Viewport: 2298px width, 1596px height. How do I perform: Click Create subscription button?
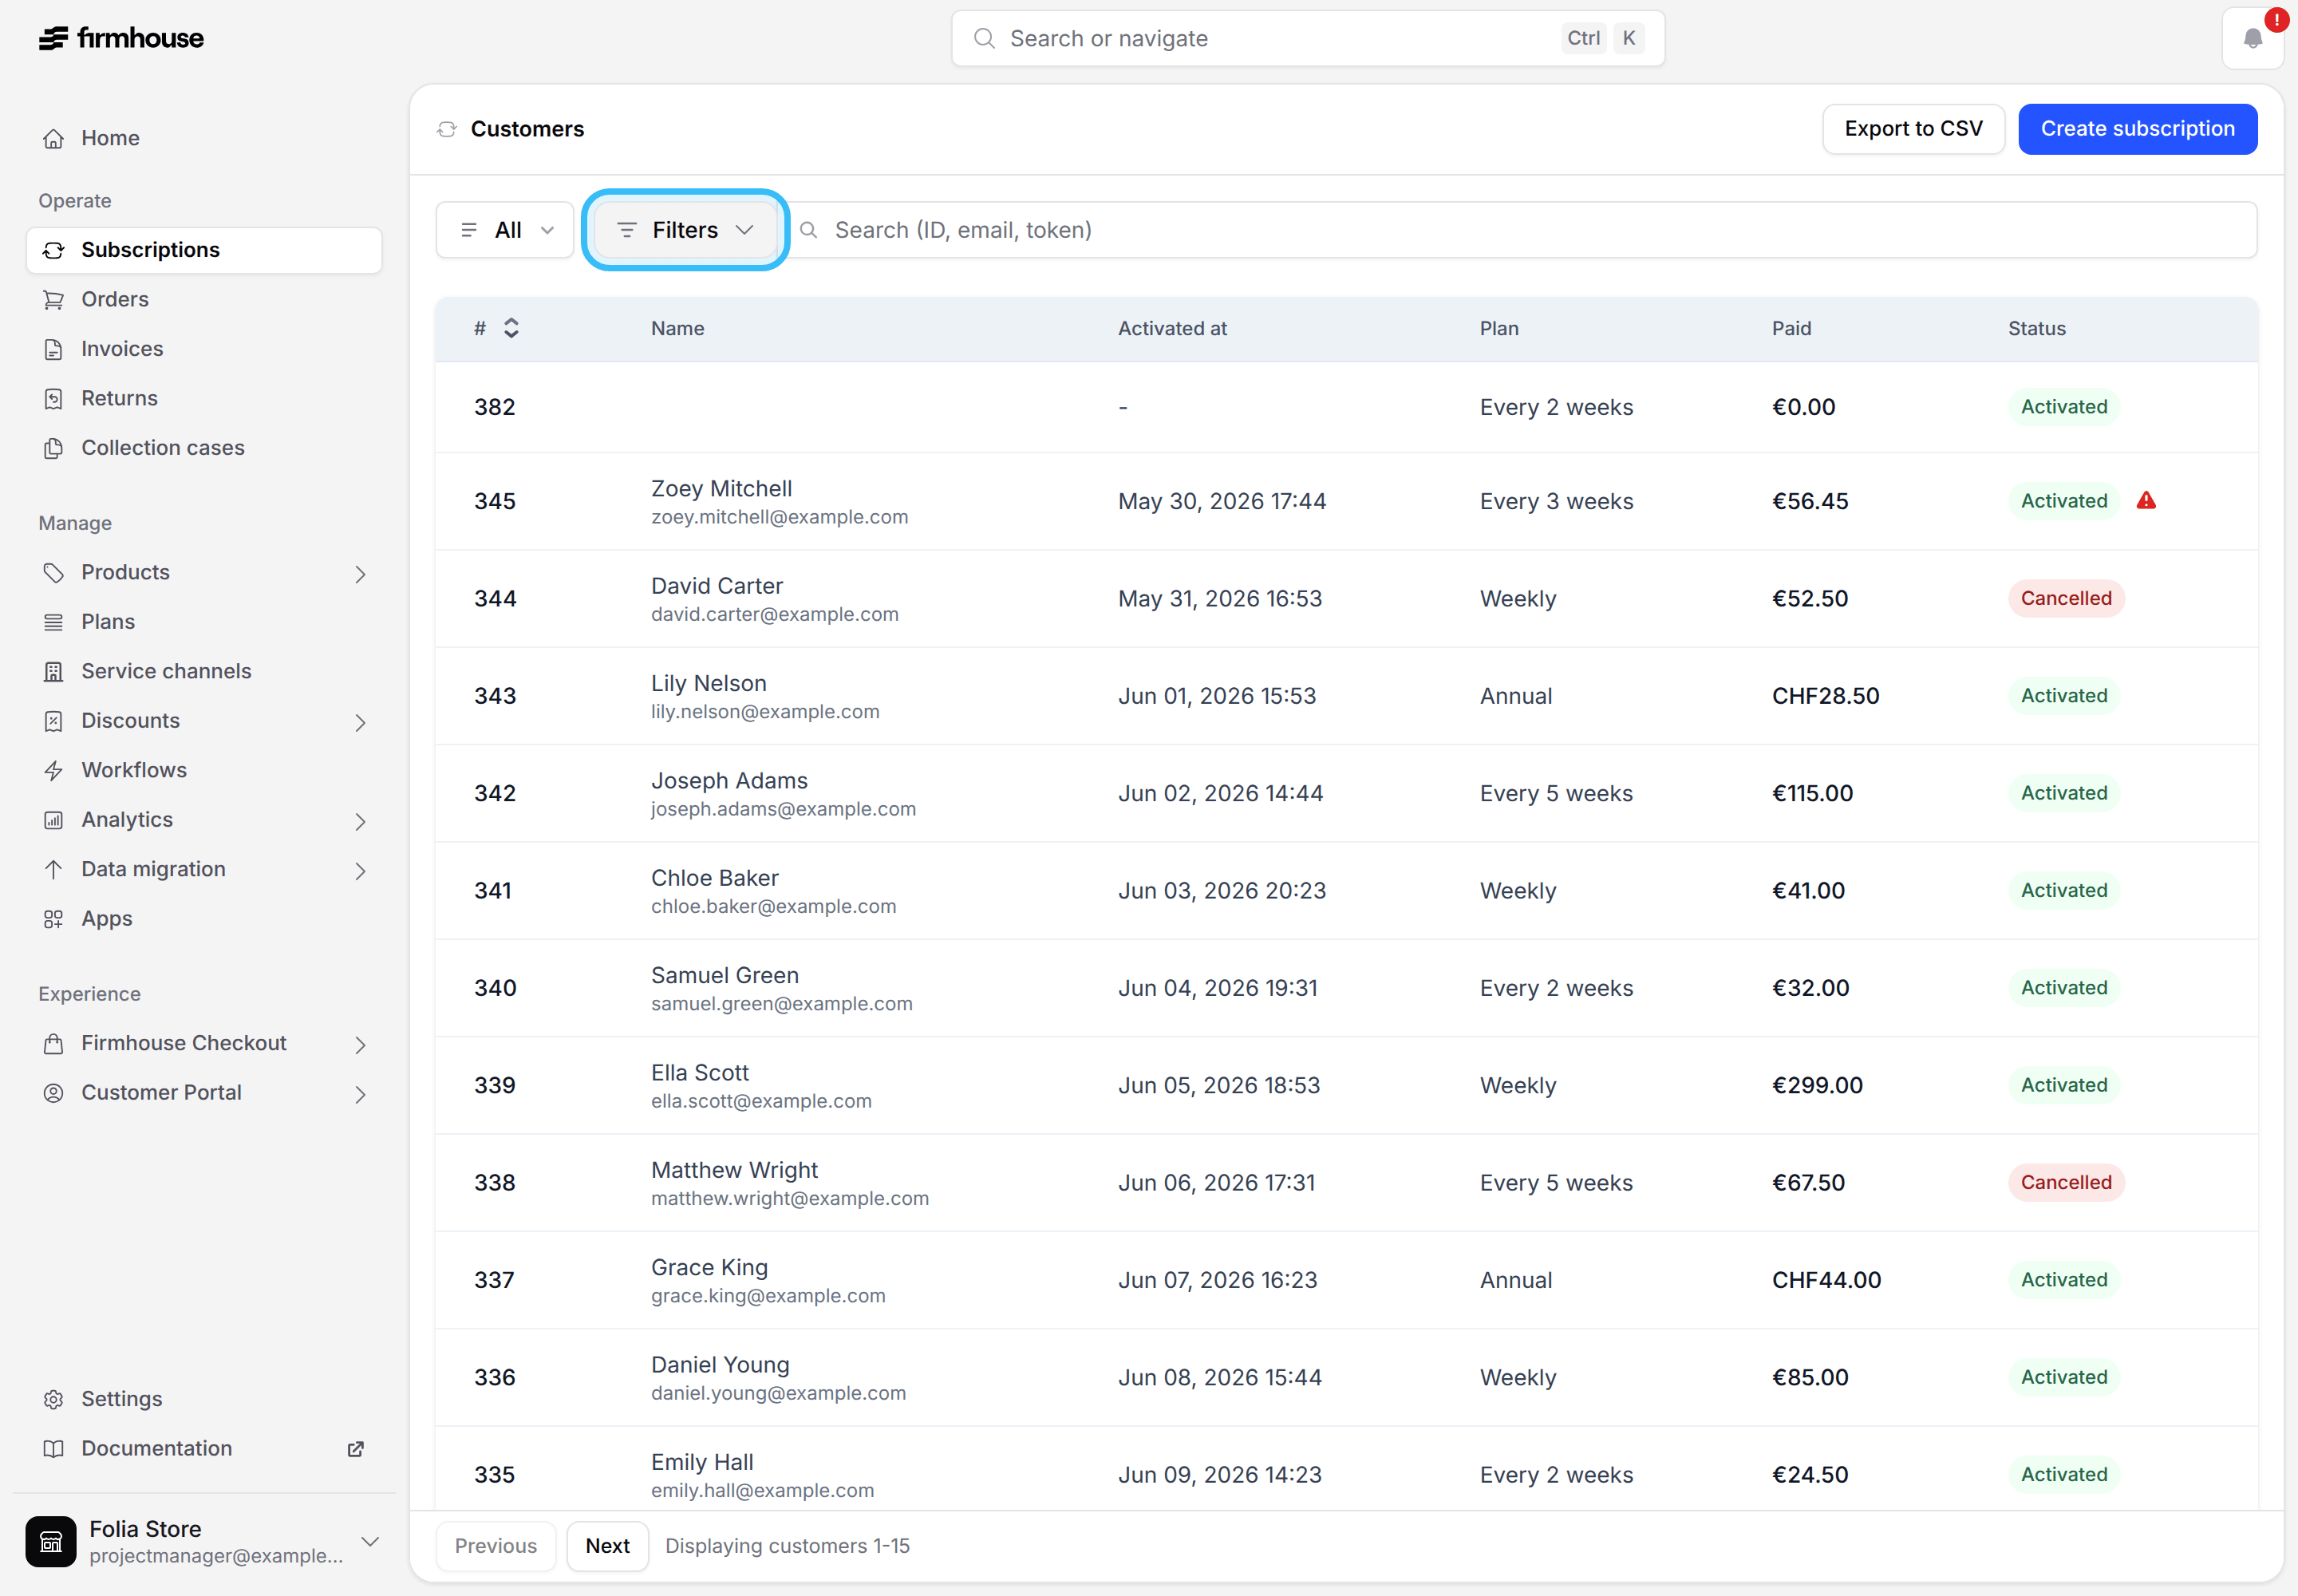[2137, 129]
